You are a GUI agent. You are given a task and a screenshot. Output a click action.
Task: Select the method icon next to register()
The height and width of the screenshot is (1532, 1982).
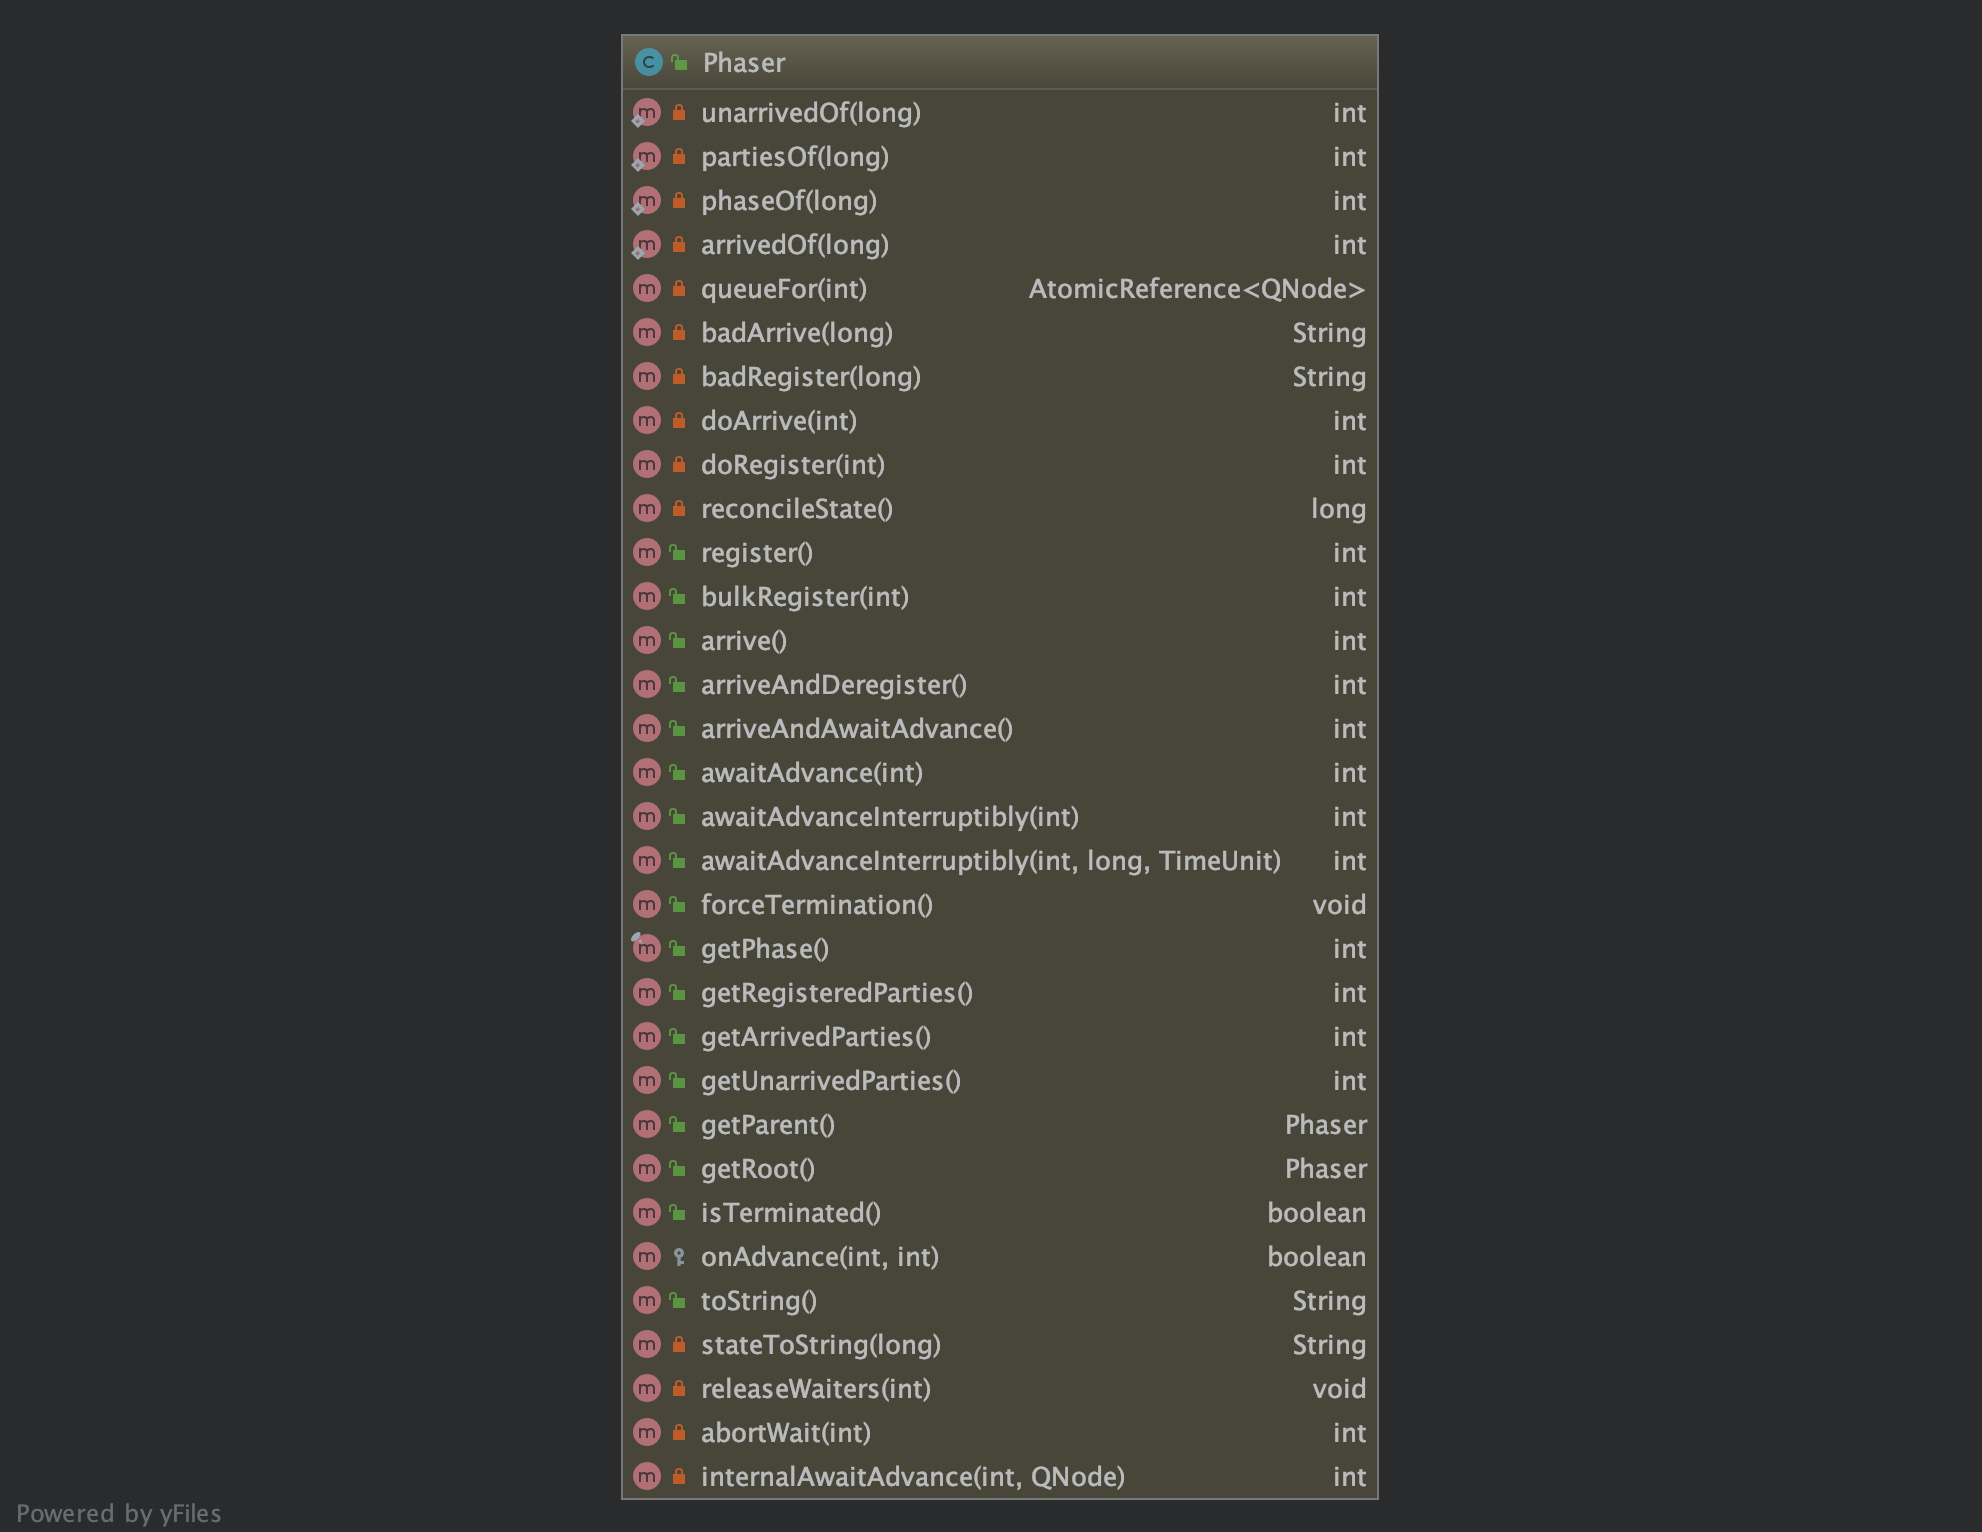tap(648, 553)
